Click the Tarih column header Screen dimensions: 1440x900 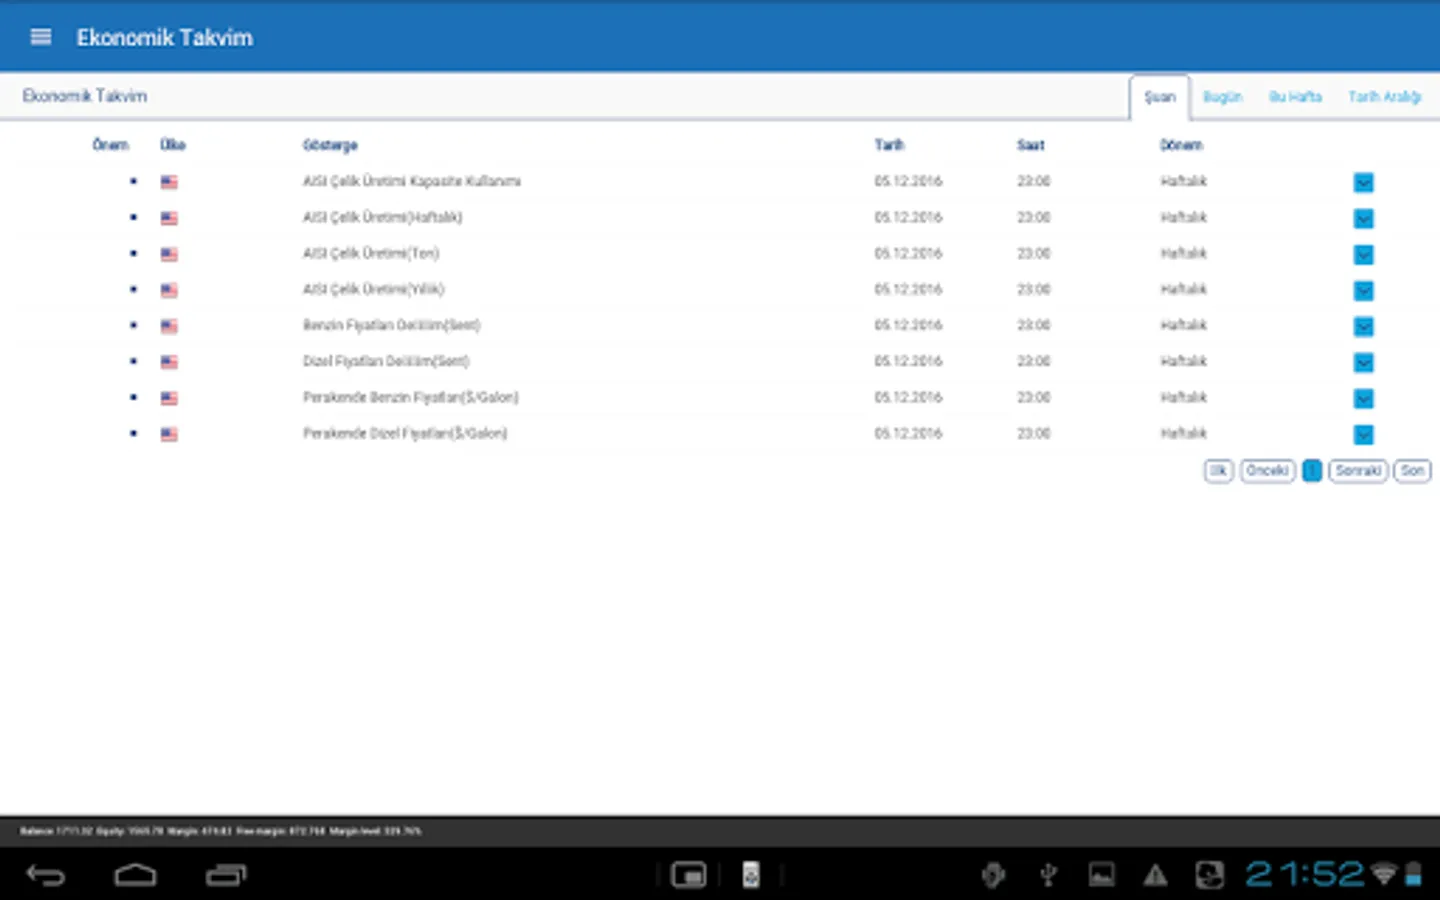click(889, 145)
